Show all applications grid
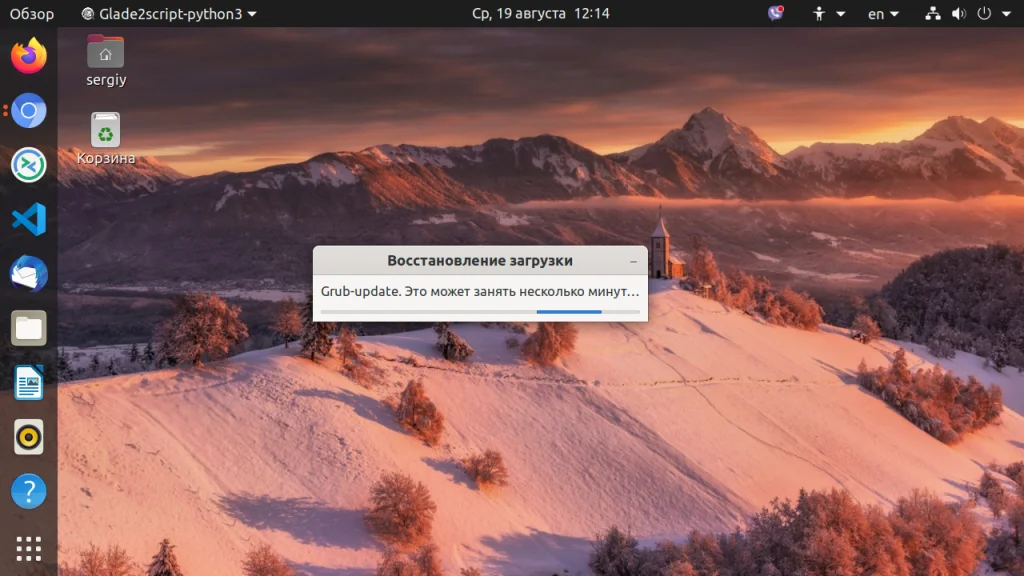 pos(29,549)
